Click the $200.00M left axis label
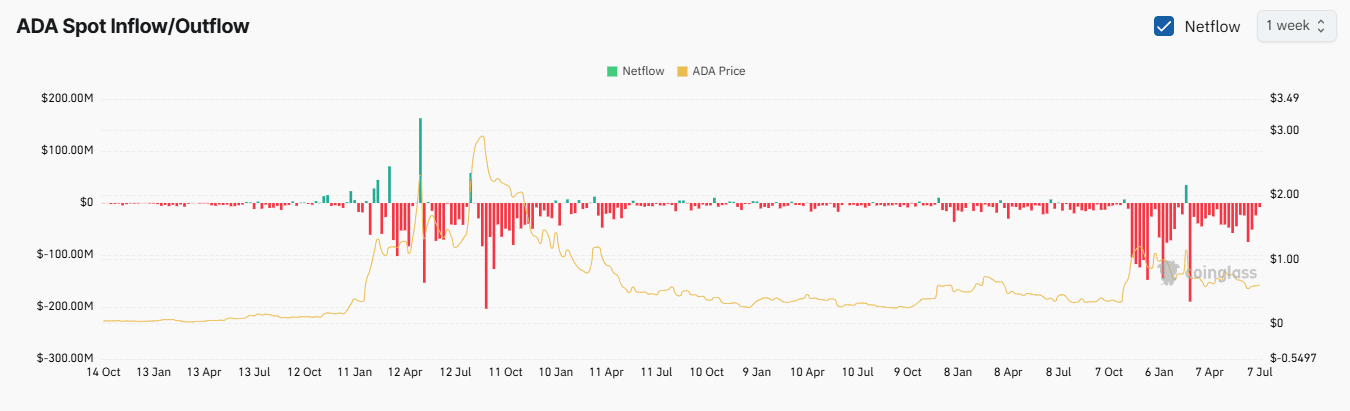The image size is (1350, 411). click(65, 99)
